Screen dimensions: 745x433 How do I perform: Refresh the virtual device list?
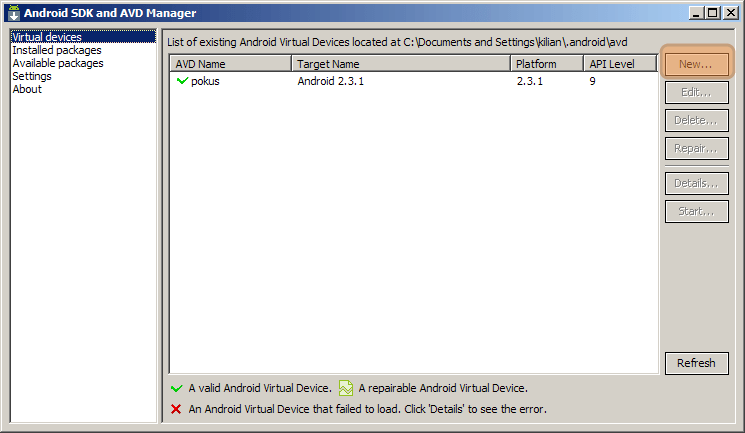[x=697, y=363]
